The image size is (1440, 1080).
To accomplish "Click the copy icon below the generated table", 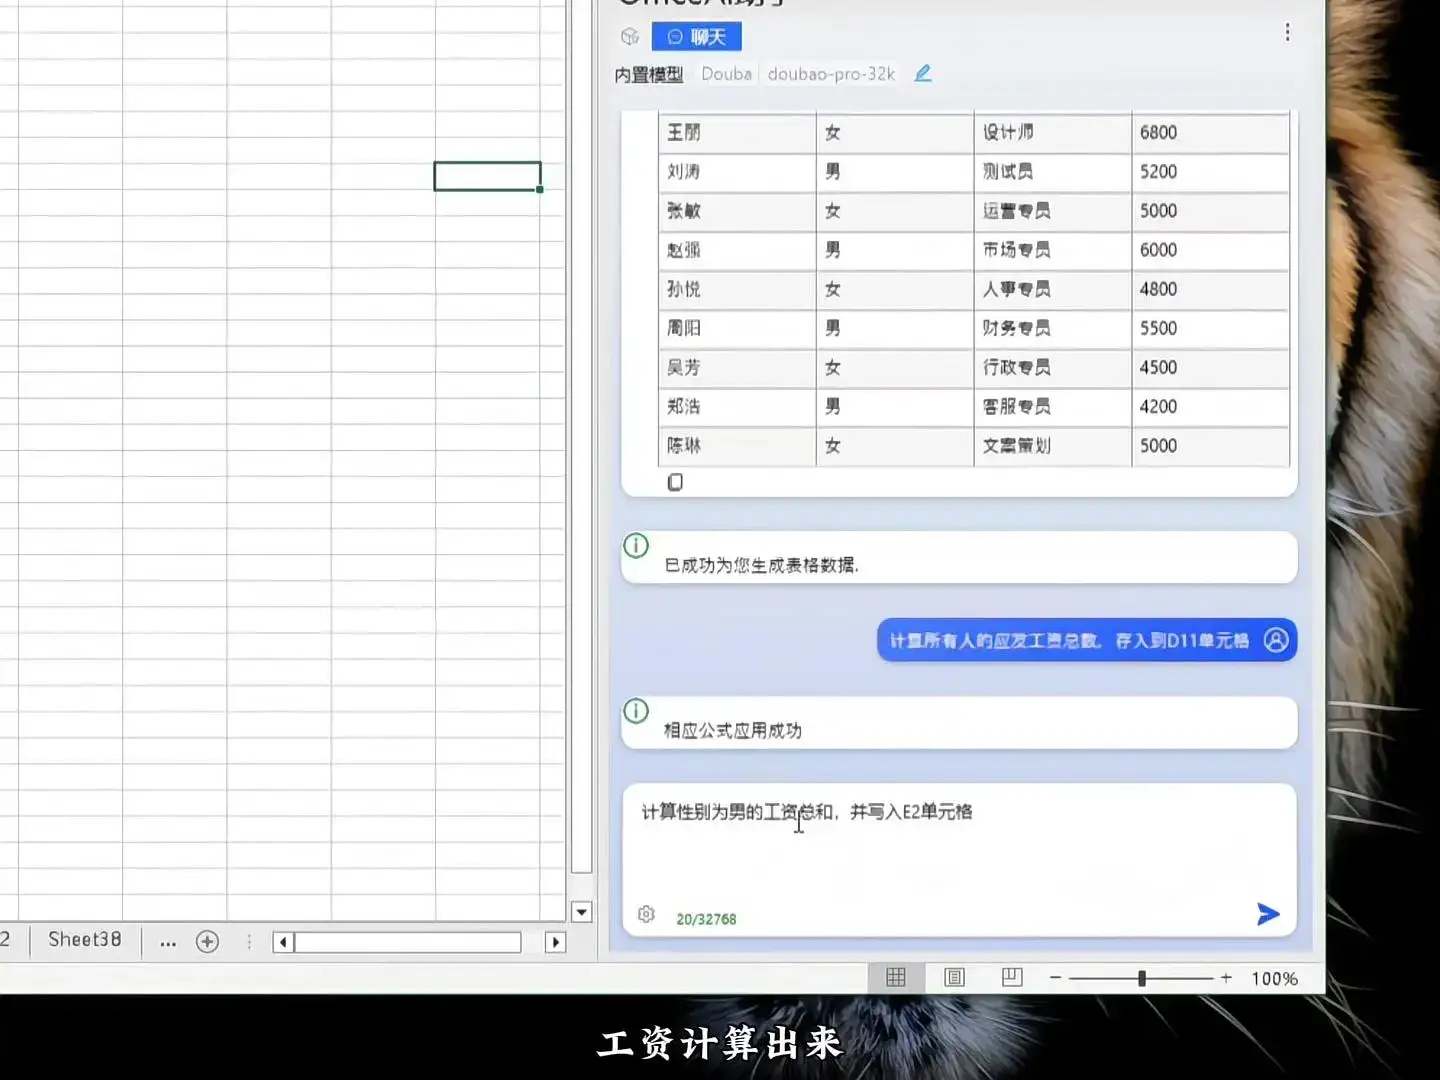I will (x=675, y=482).
